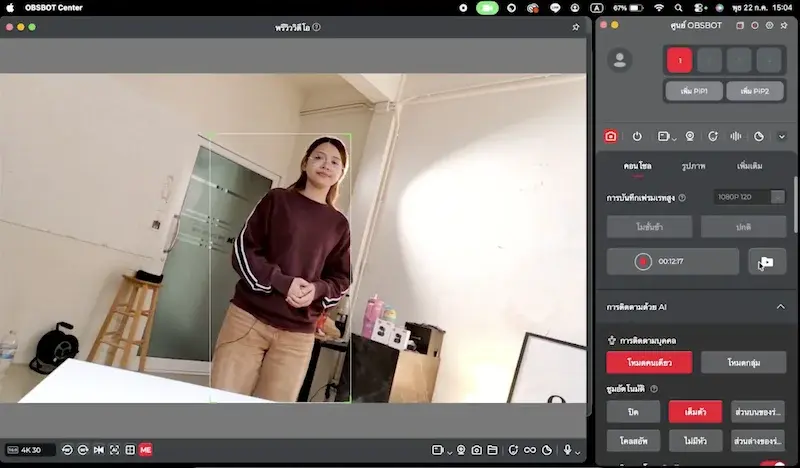The image size is (800, 468).
Task: Open the 1080P 120 frame rate dropdown
Action: coord(749,197)
